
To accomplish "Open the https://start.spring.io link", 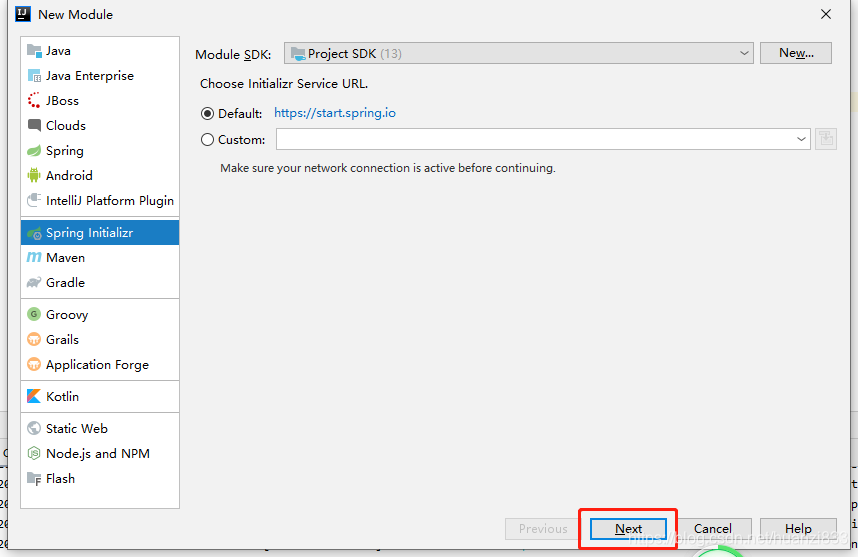I will point(335,113).
